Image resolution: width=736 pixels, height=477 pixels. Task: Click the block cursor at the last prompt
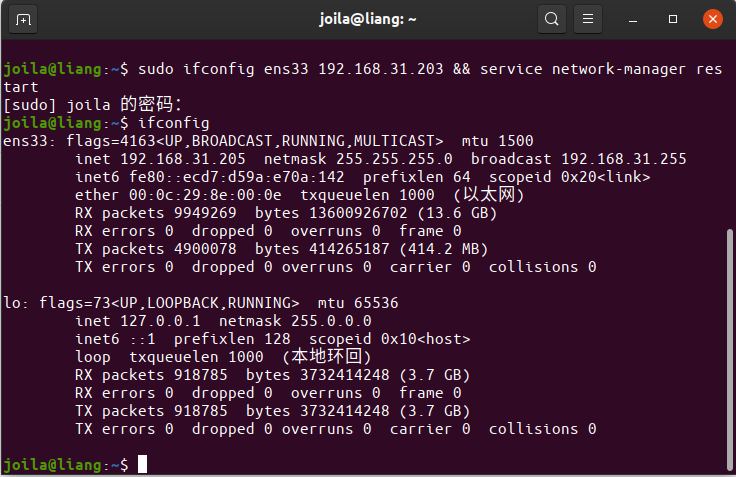[x=143, y=465]
